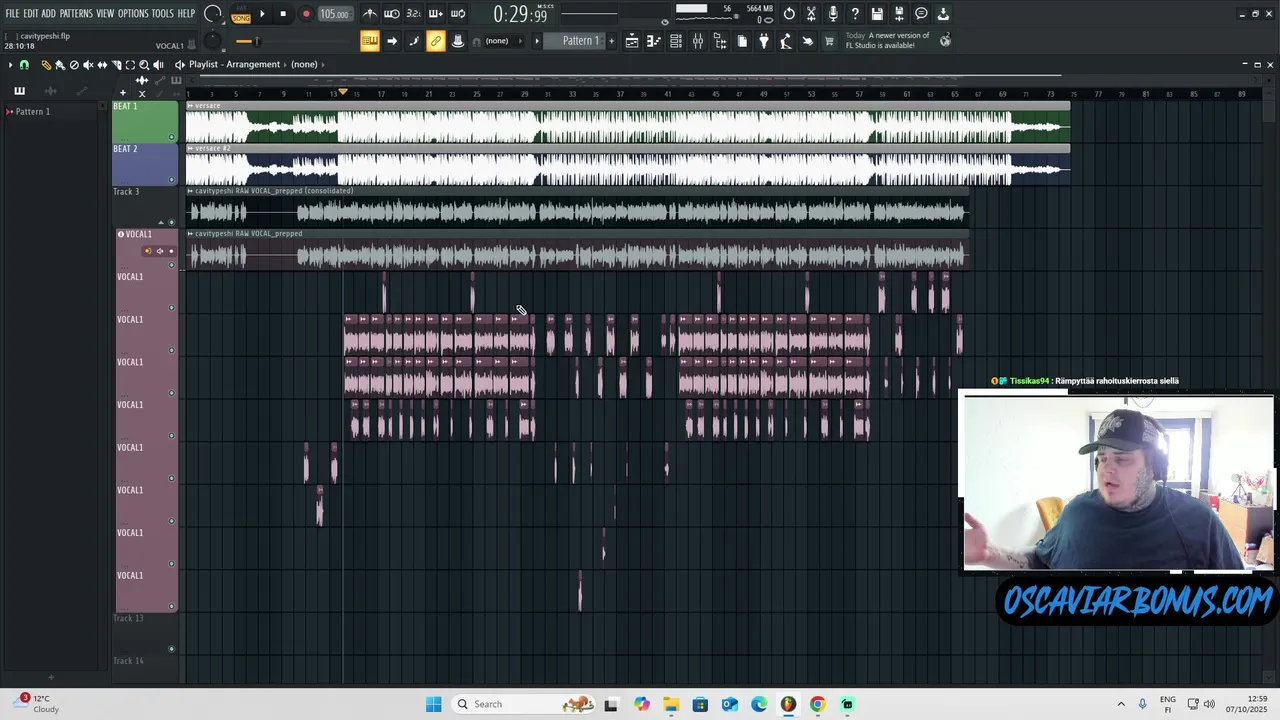This screenshot has width=1280, height=720.
Task: Click the newer version available notice
Action: (x=887, y=40)
